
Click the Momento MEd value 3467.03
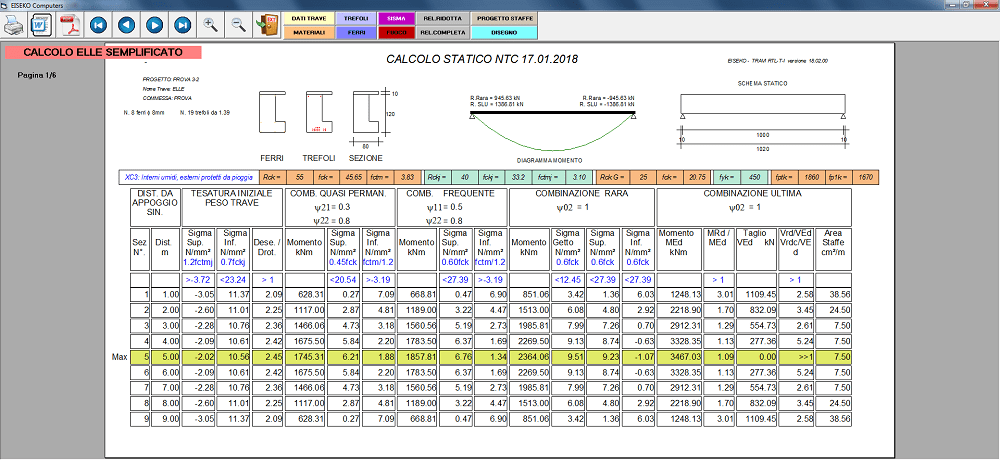680,357
